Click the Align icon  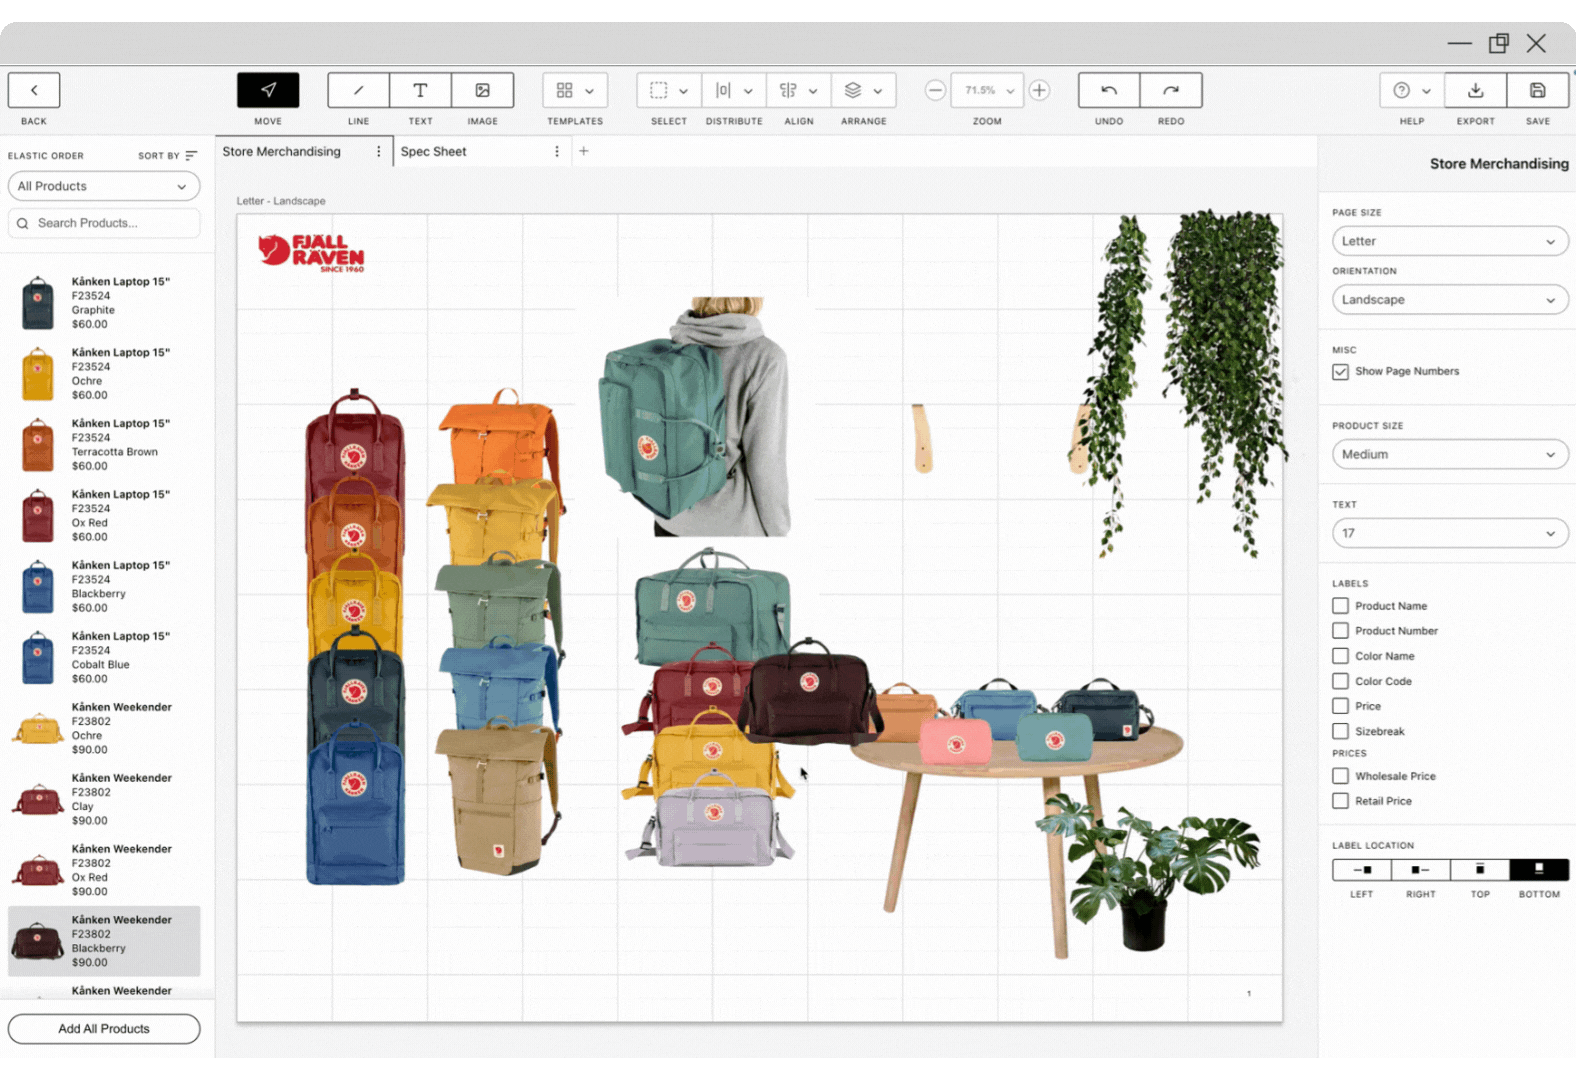click(x=788, y=90)
